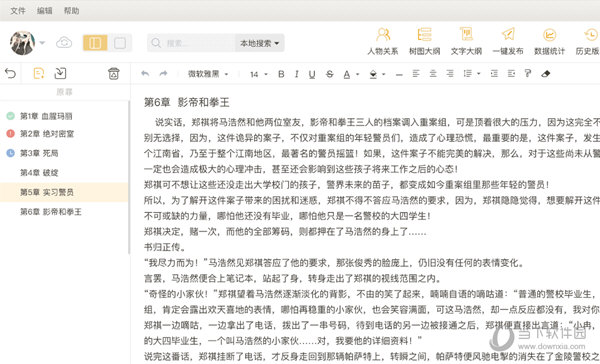
Task: Click the magnifier search icon
Action: pos(156,43)
